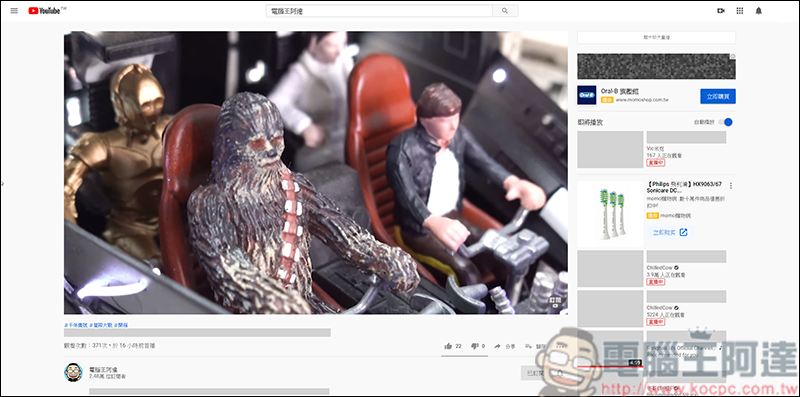The image size is (800, 397).
Task: Click the 星際大戰 hashtag link
Action: click(101, 325)
